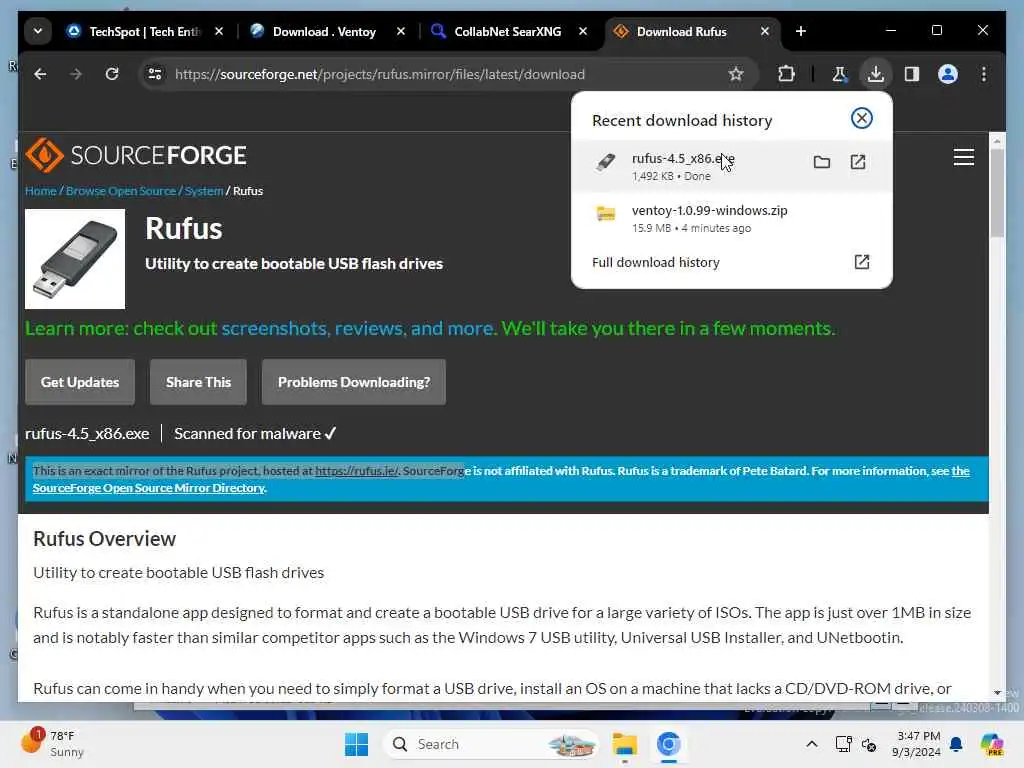Switch to the Download . Ventoy tab
Image resolution: width=1024 pixels, height=768 pixels.
tap(324, 31)
